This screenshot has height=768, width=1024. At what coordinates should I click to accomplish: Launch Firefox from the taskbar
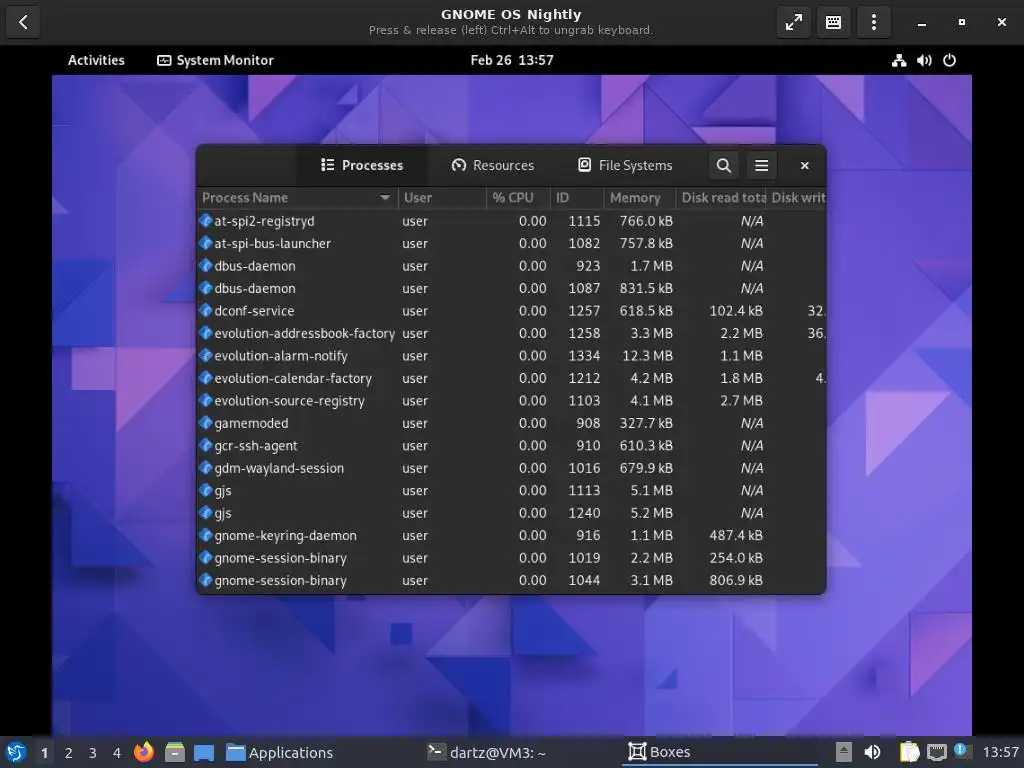[x=144, y=752]
